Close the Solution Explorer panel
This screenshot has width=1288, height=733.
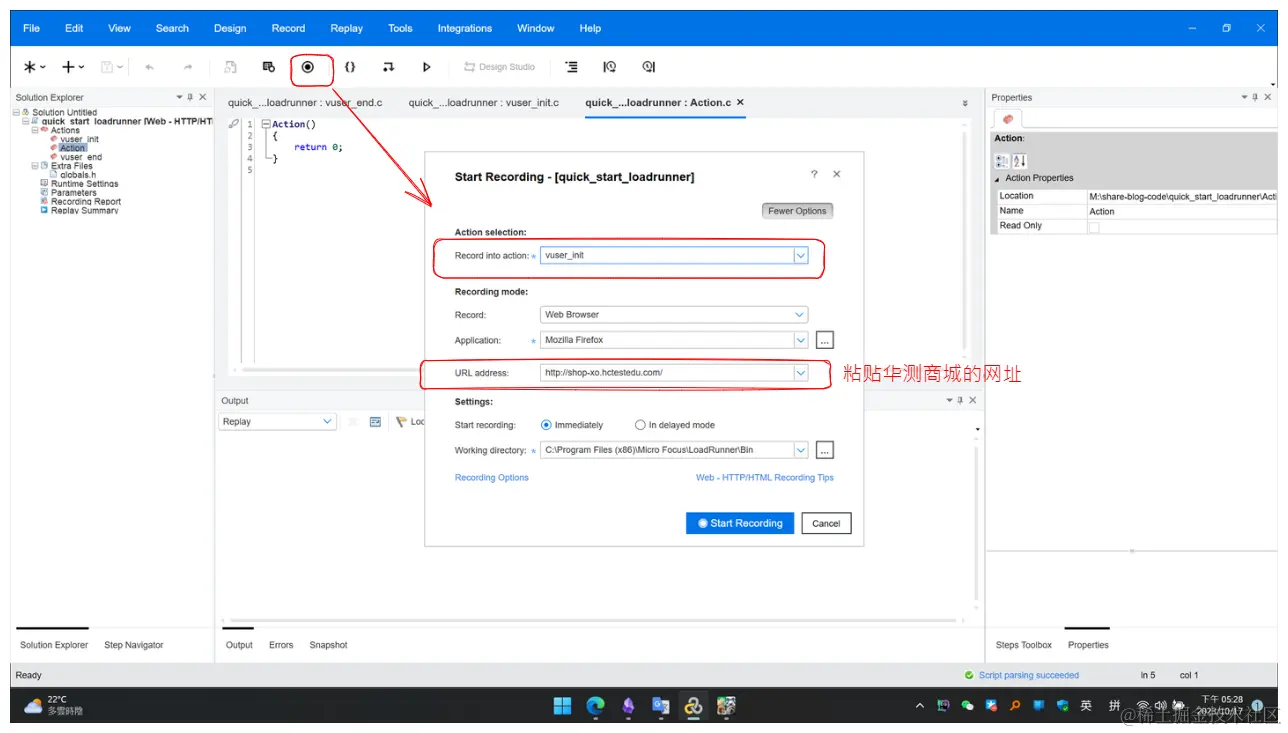click(x=203, y=97)
